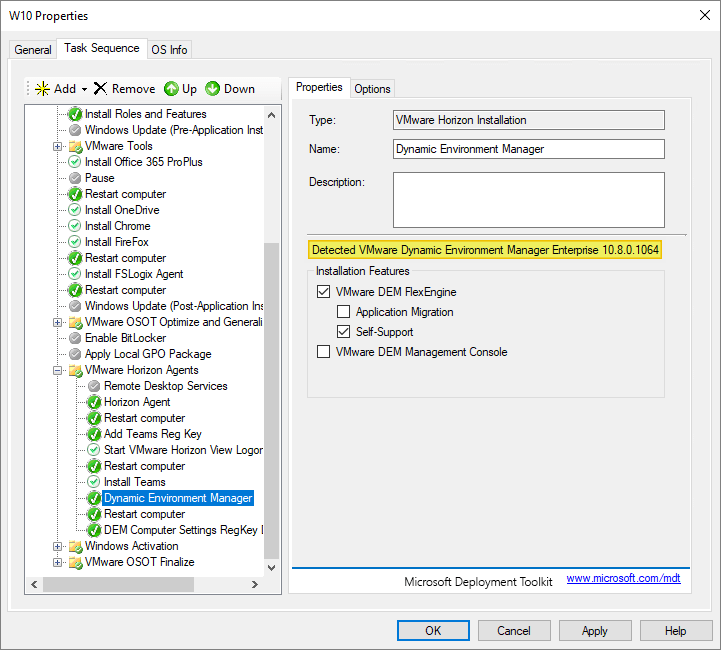
Task: Enable the Application Migration checkbox
Action: tap(343, 312)
